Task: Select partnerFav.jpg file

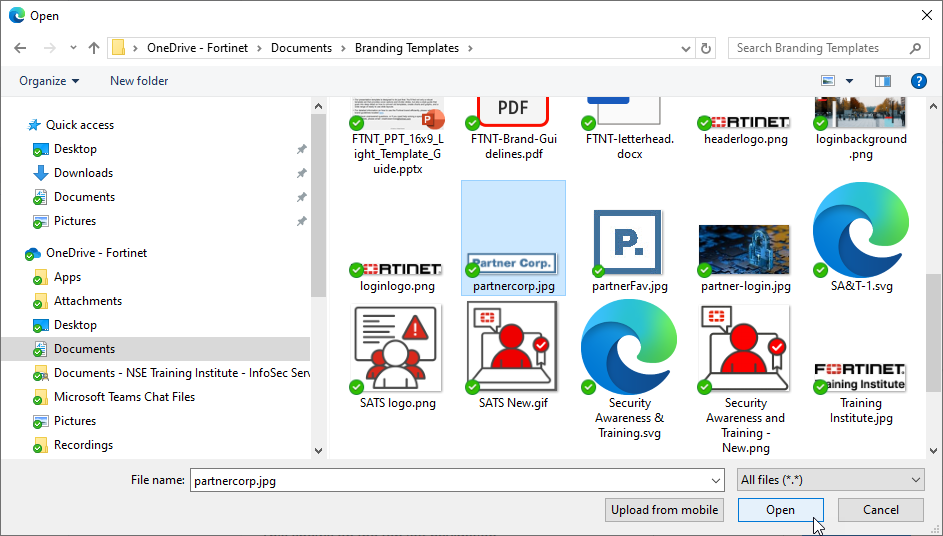Action: point(630,251)
